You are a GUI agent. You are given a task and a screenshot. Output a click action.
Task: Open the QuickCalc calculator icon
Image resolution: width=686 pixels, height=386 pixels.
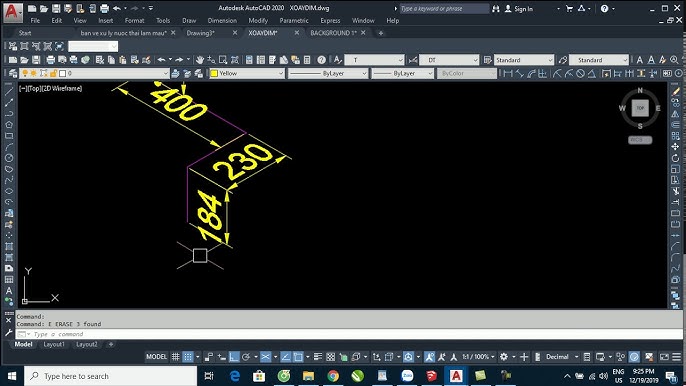(x=307, y=60)
